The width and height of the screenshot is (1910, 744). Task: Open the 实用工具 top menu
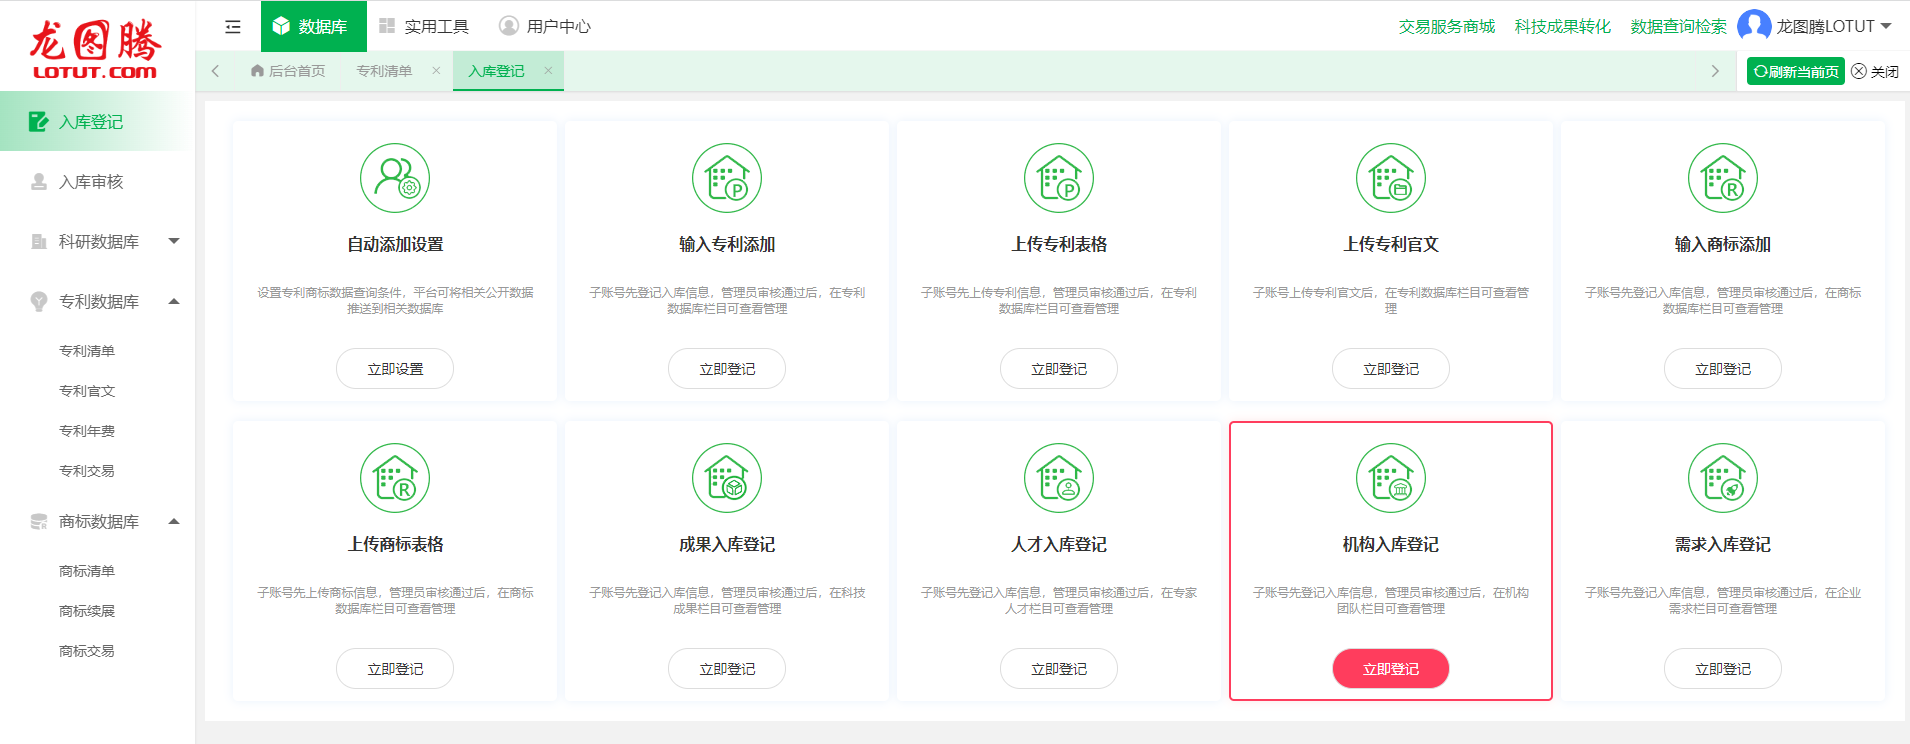click(x=424, y=27)
